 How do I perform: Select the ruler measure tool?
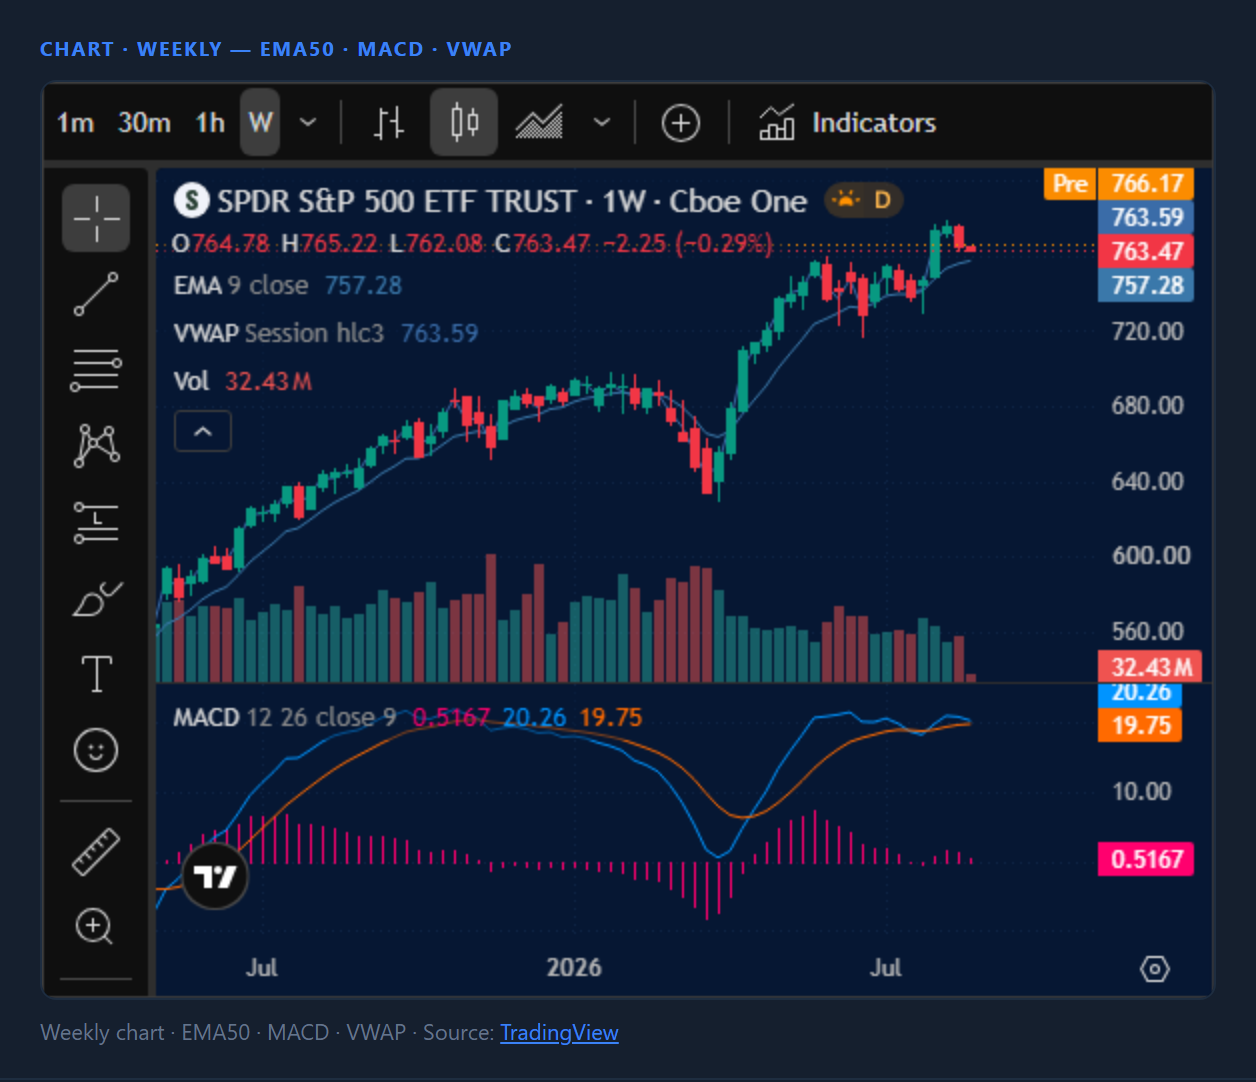pyautogui.click(x=96, y=852)
